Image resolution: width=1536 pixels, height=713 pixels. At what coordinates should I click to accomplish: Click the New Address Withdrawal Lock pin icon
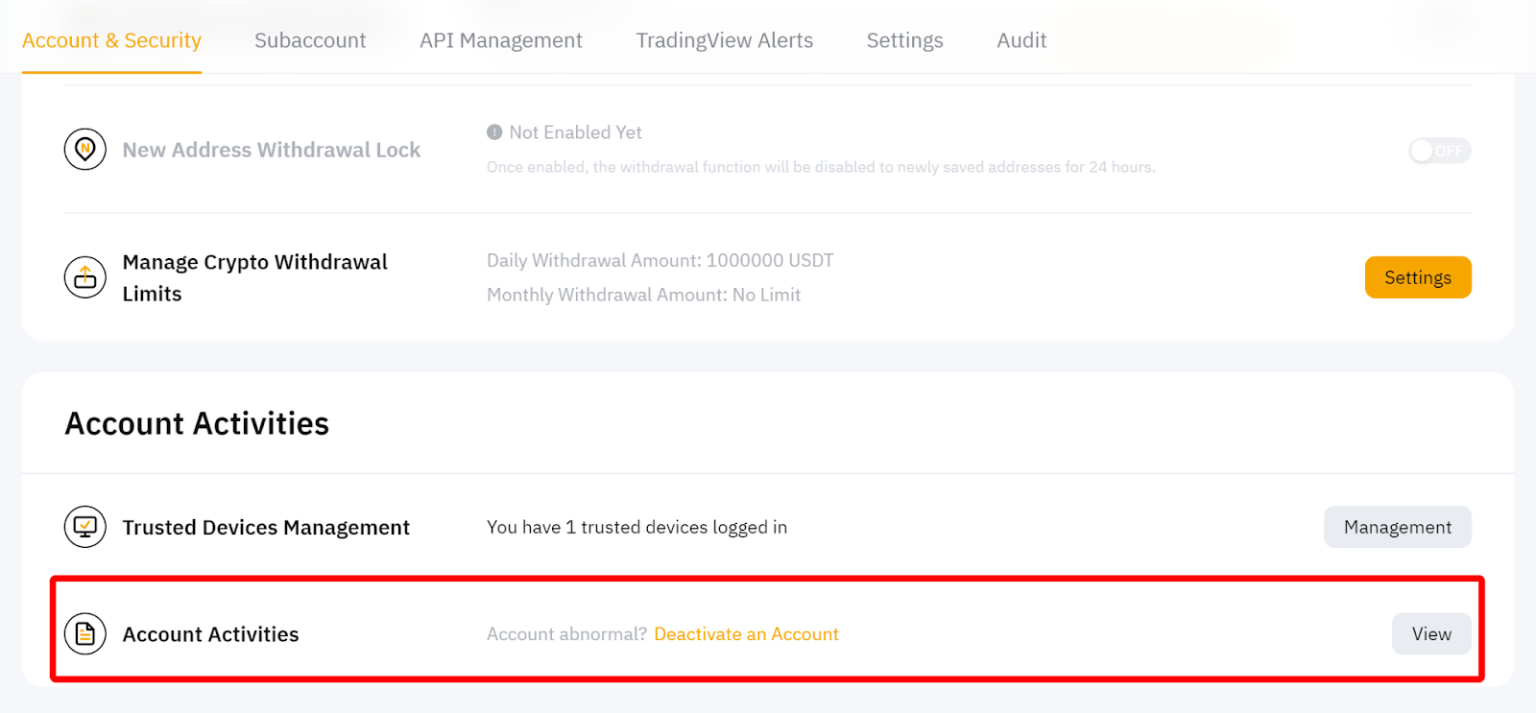click(85, 149)
